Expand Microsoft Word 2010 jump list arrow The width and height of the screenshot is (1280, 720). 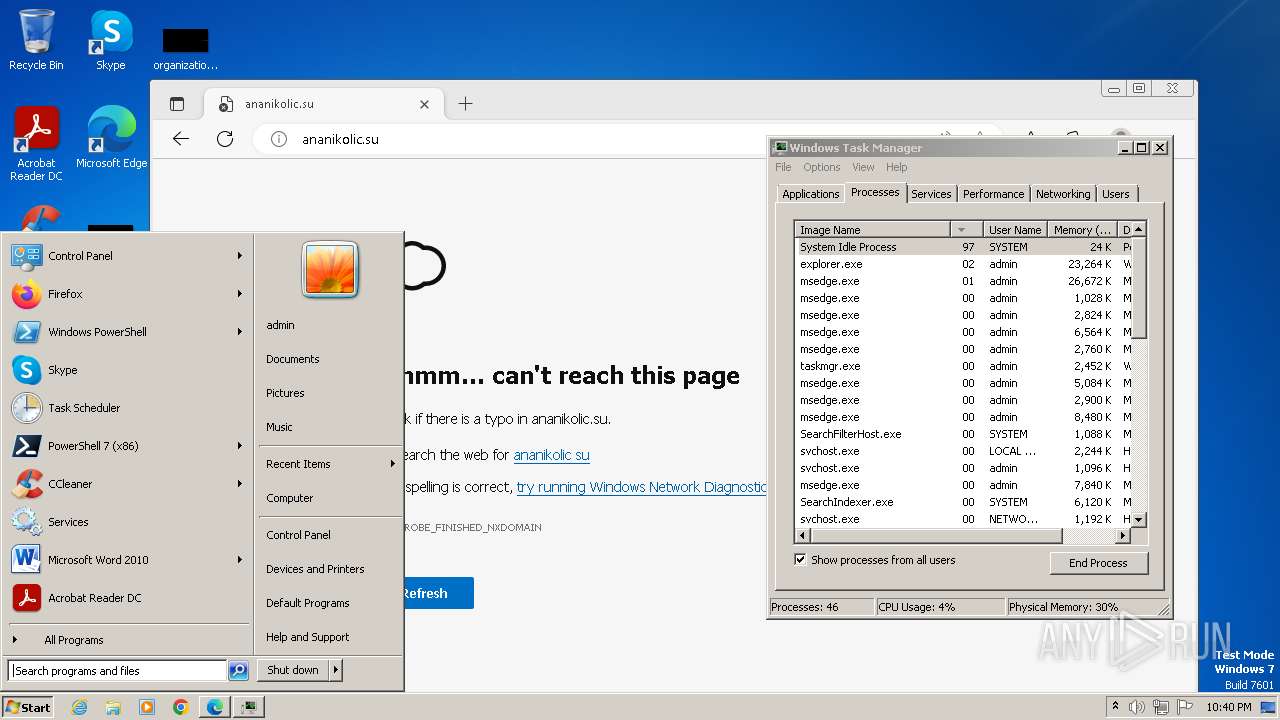[240, 560]
